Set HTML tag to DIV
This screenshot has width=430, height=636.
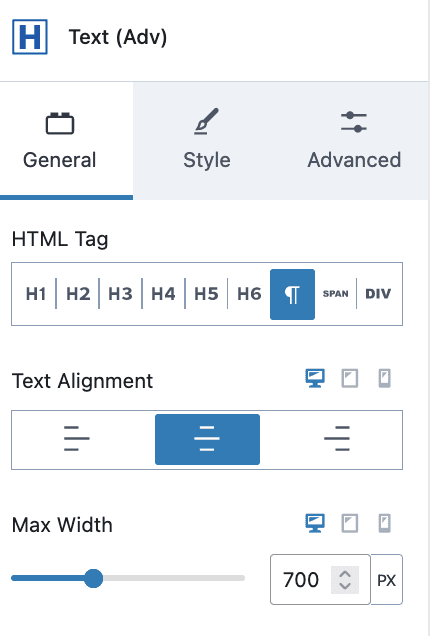coord(378,294)
